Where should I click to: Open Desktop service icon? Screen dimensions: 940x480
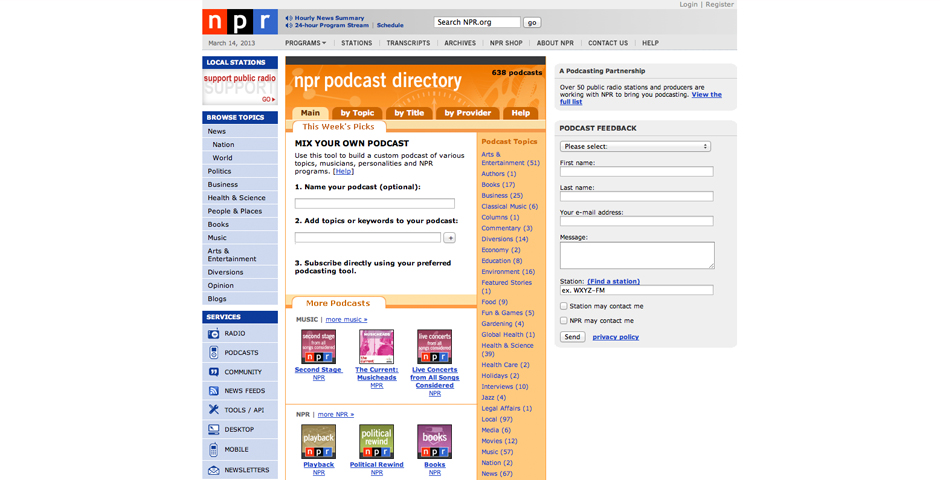point(213,429)
